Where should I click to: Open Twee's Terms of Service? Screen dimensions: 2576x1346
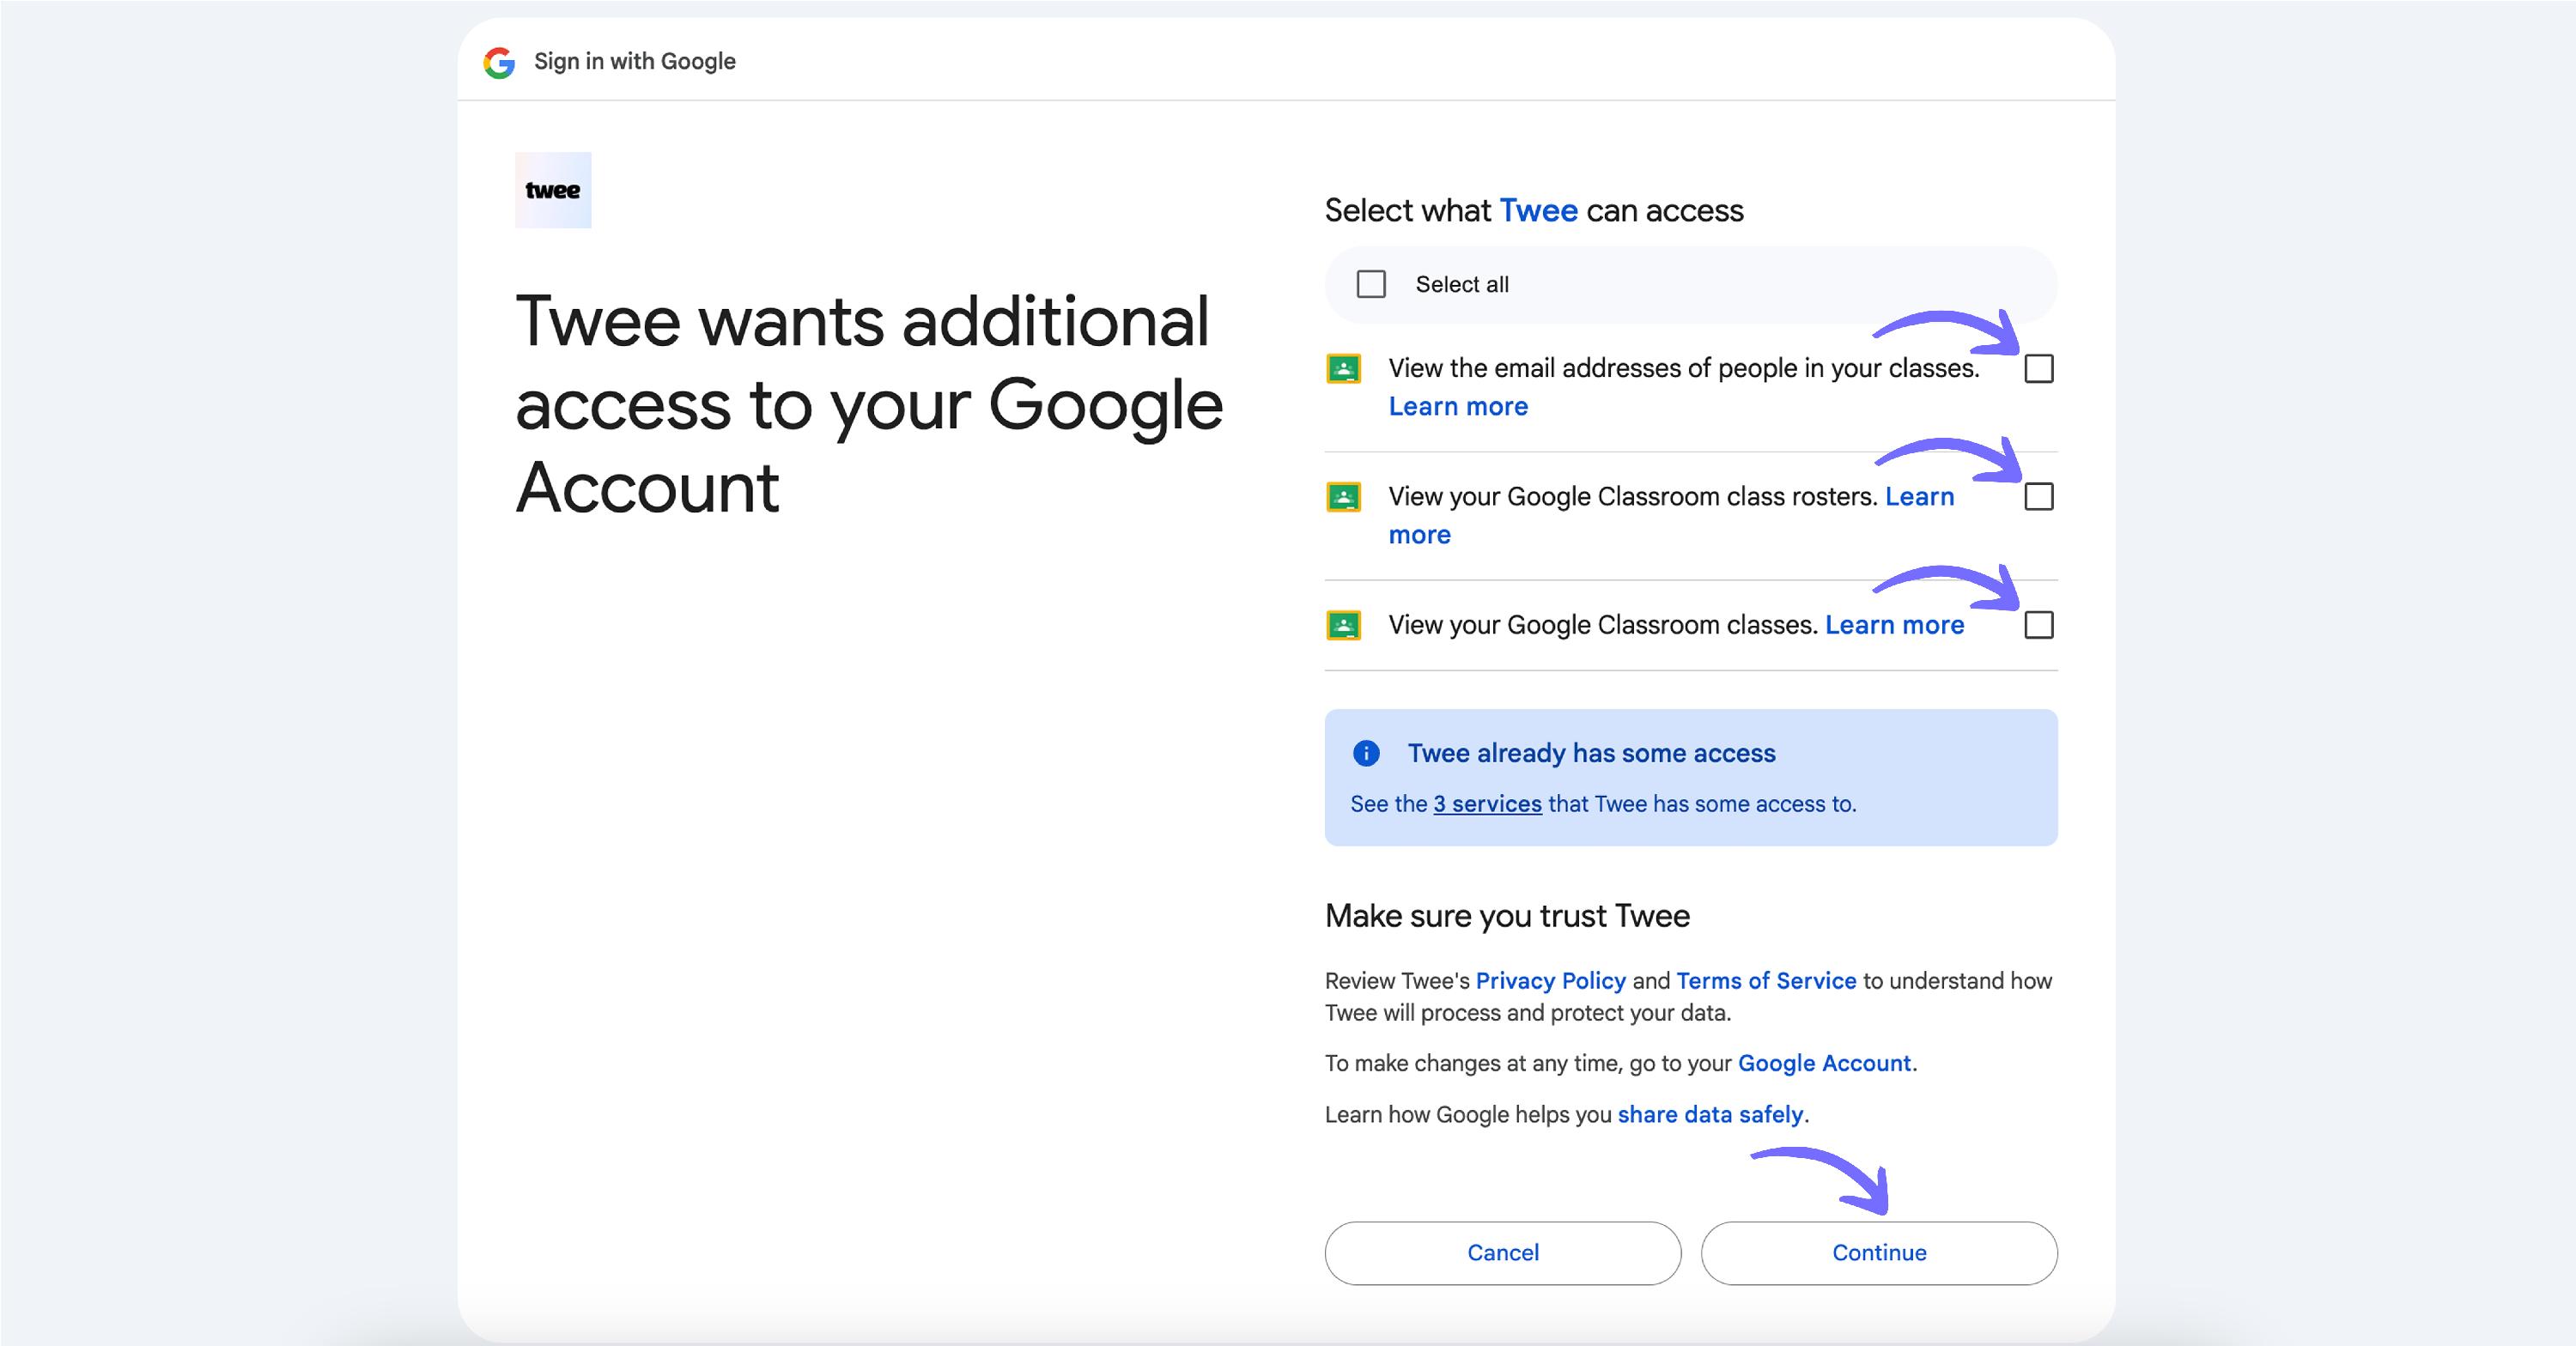pyautogui.click(x=1766, y=981)
